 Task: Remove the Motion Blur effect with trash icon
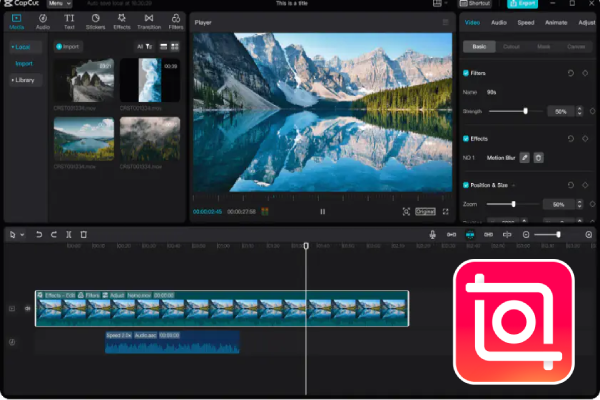(x=538, y=158)
